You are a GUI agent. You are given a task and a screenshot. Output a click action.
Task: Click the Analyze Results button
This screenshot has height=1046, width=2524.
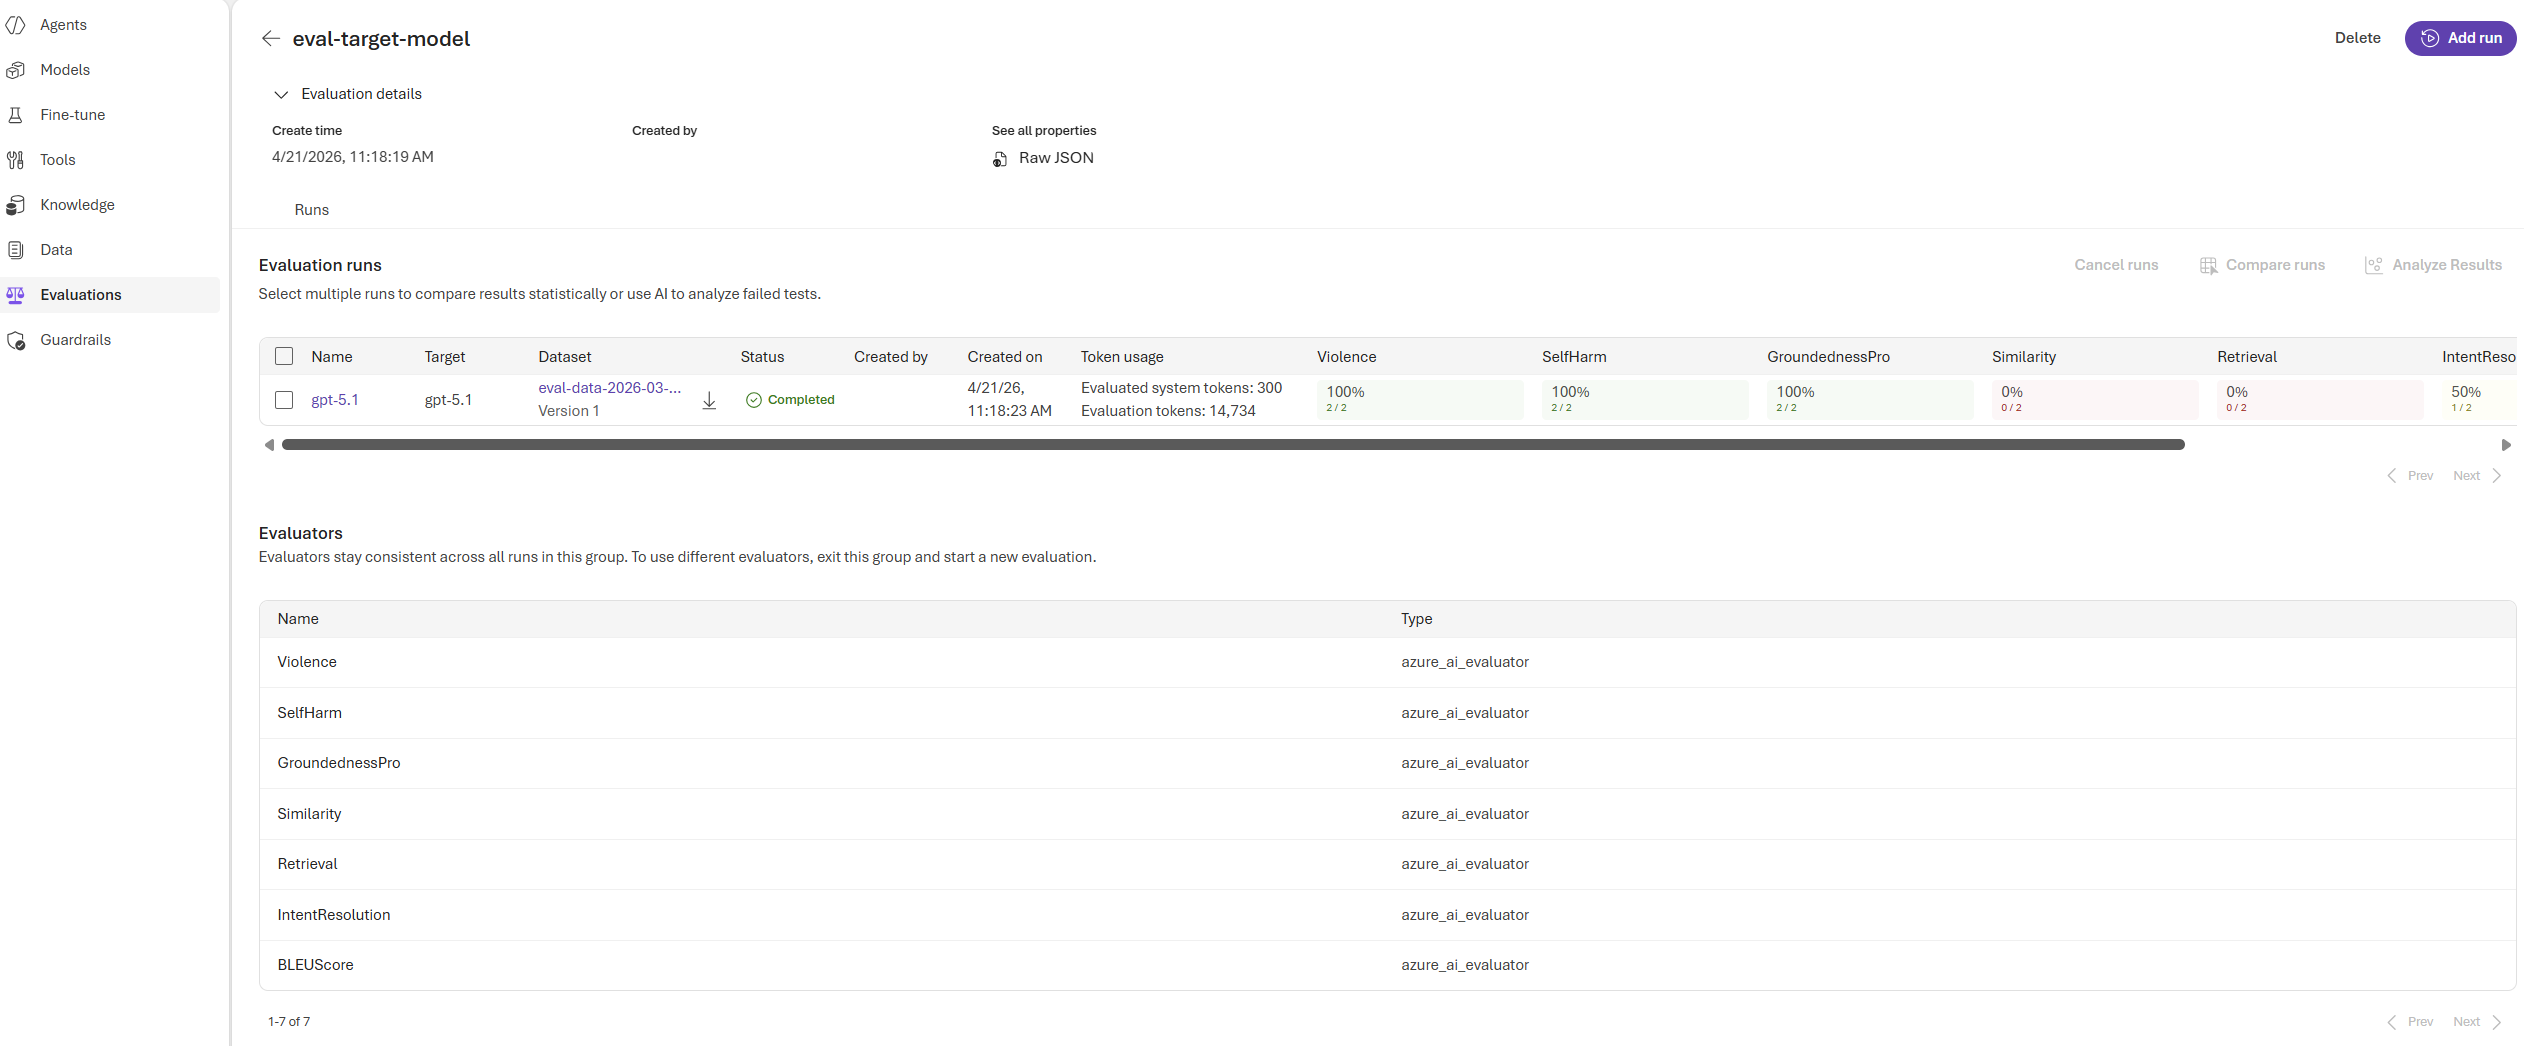click(x=2434, y=265)
